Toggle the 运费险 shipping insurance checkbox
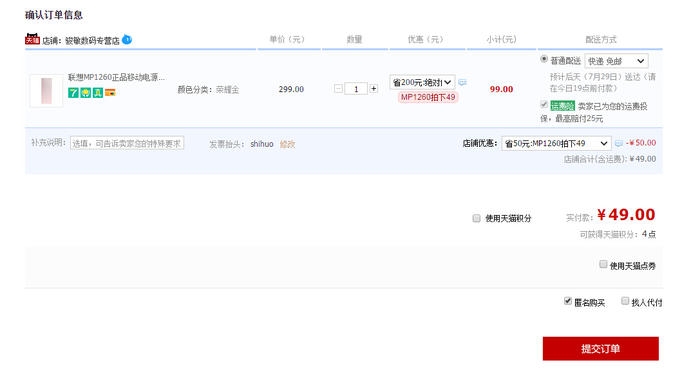The image size is (700, 376). (544, 104)
